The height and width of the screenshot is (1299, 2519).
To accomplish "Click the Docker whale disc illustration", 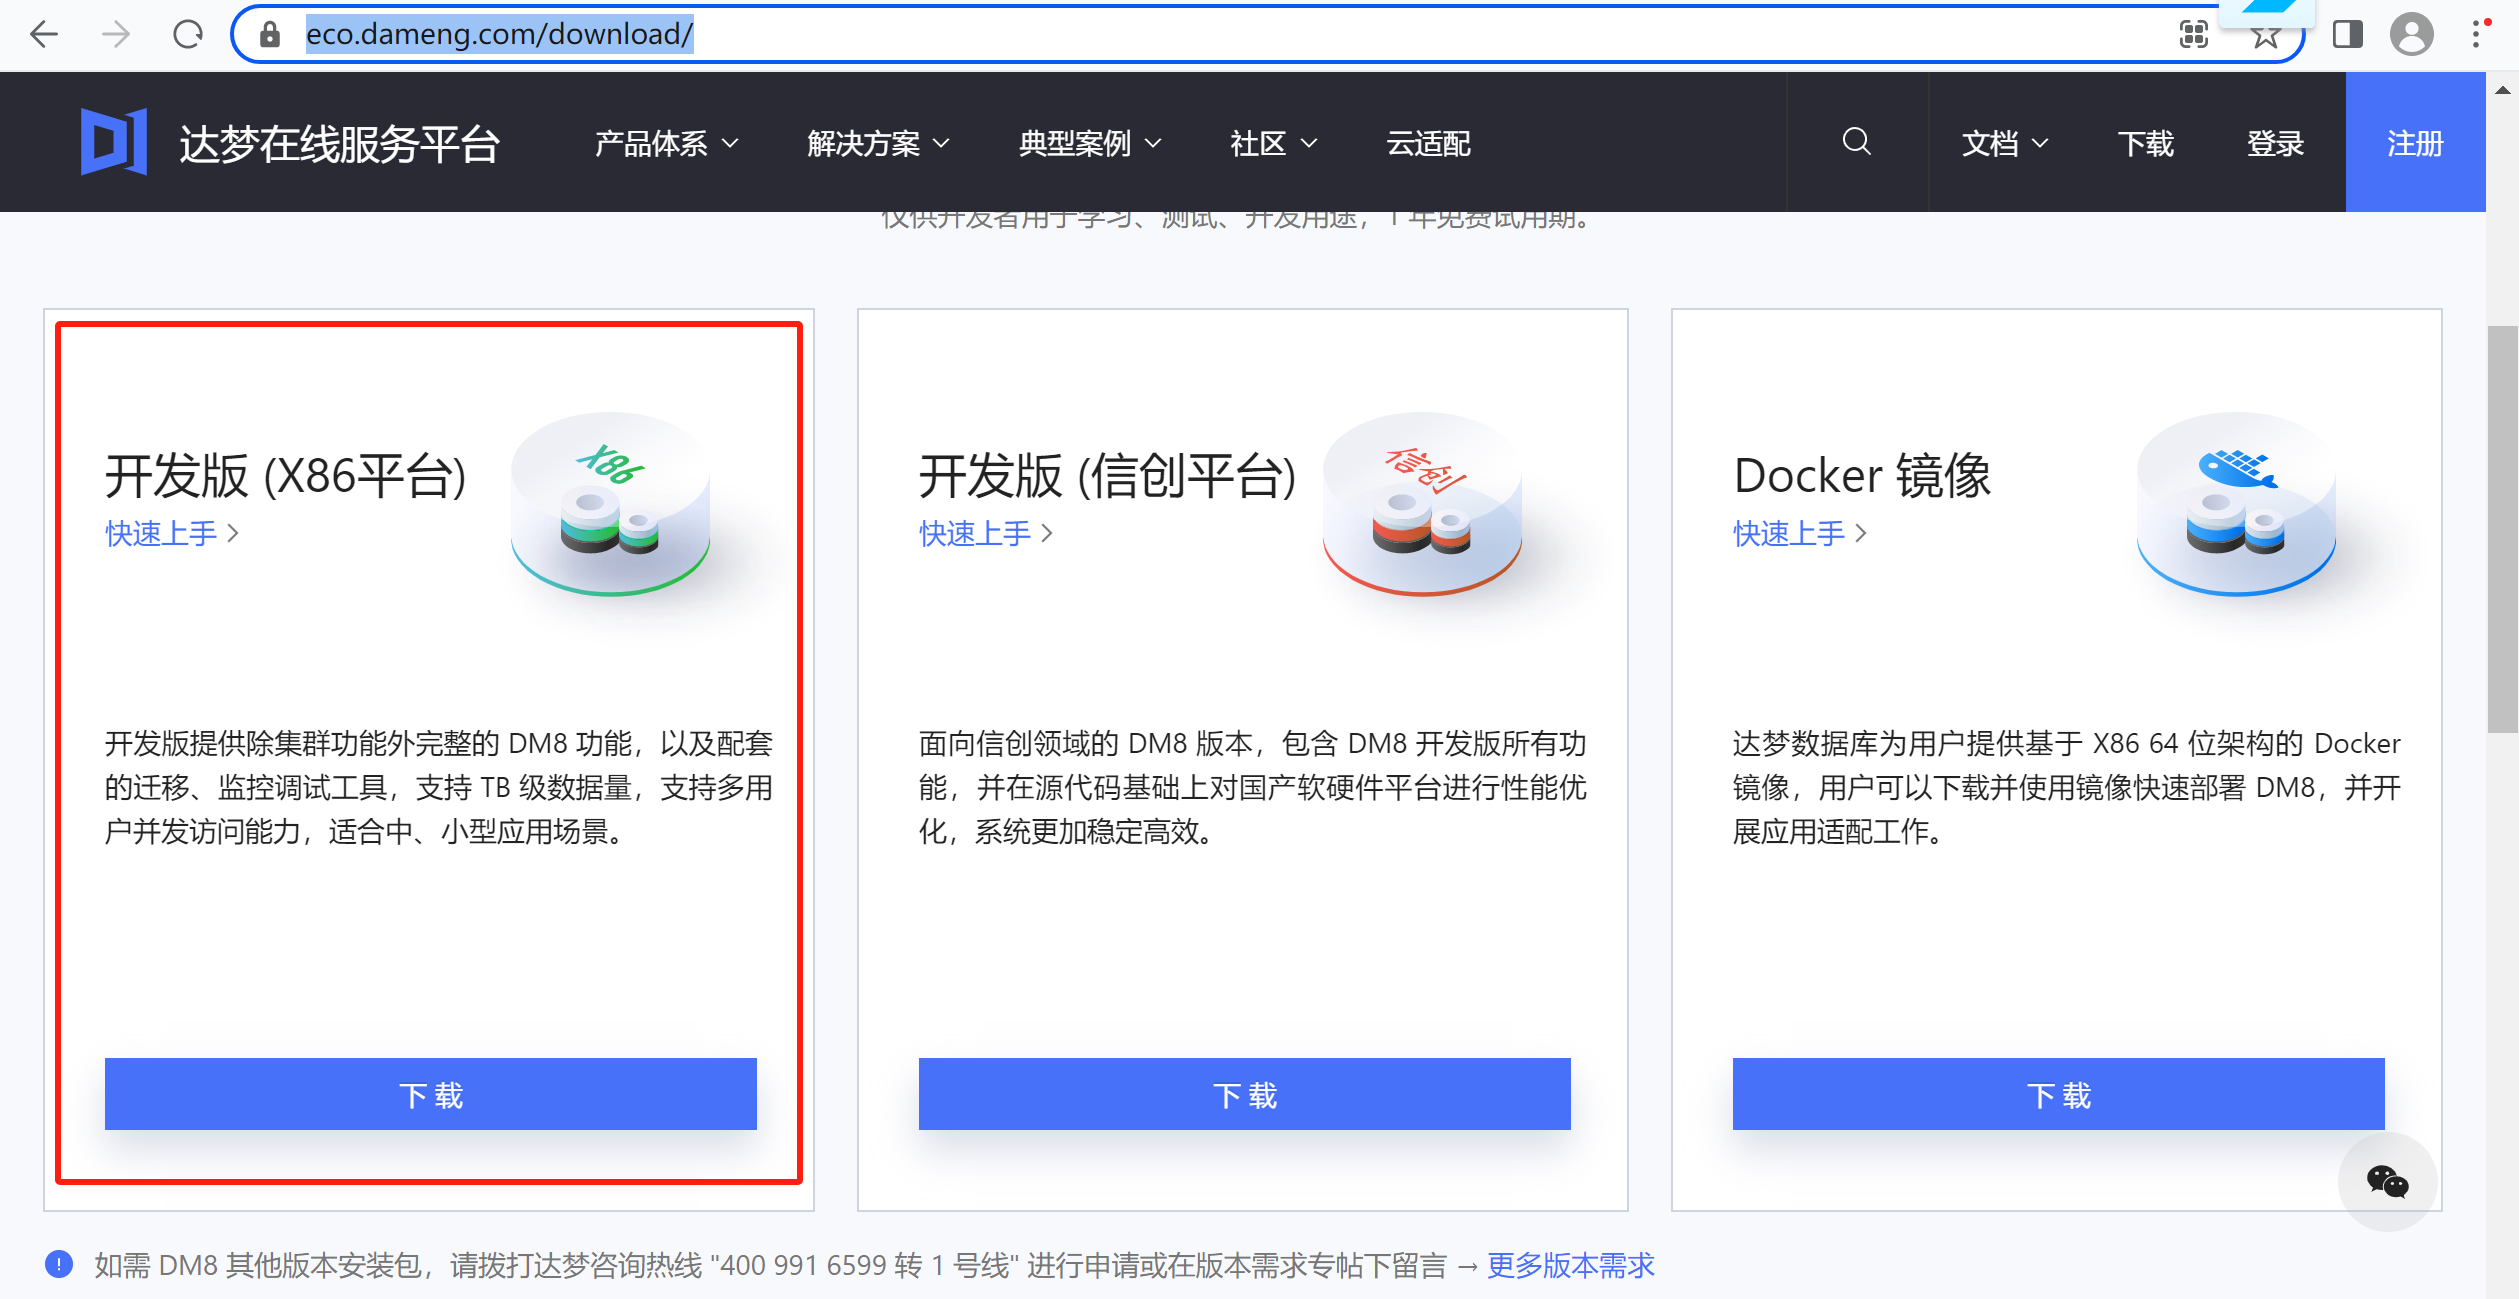I will click(x=2236, y=504).
